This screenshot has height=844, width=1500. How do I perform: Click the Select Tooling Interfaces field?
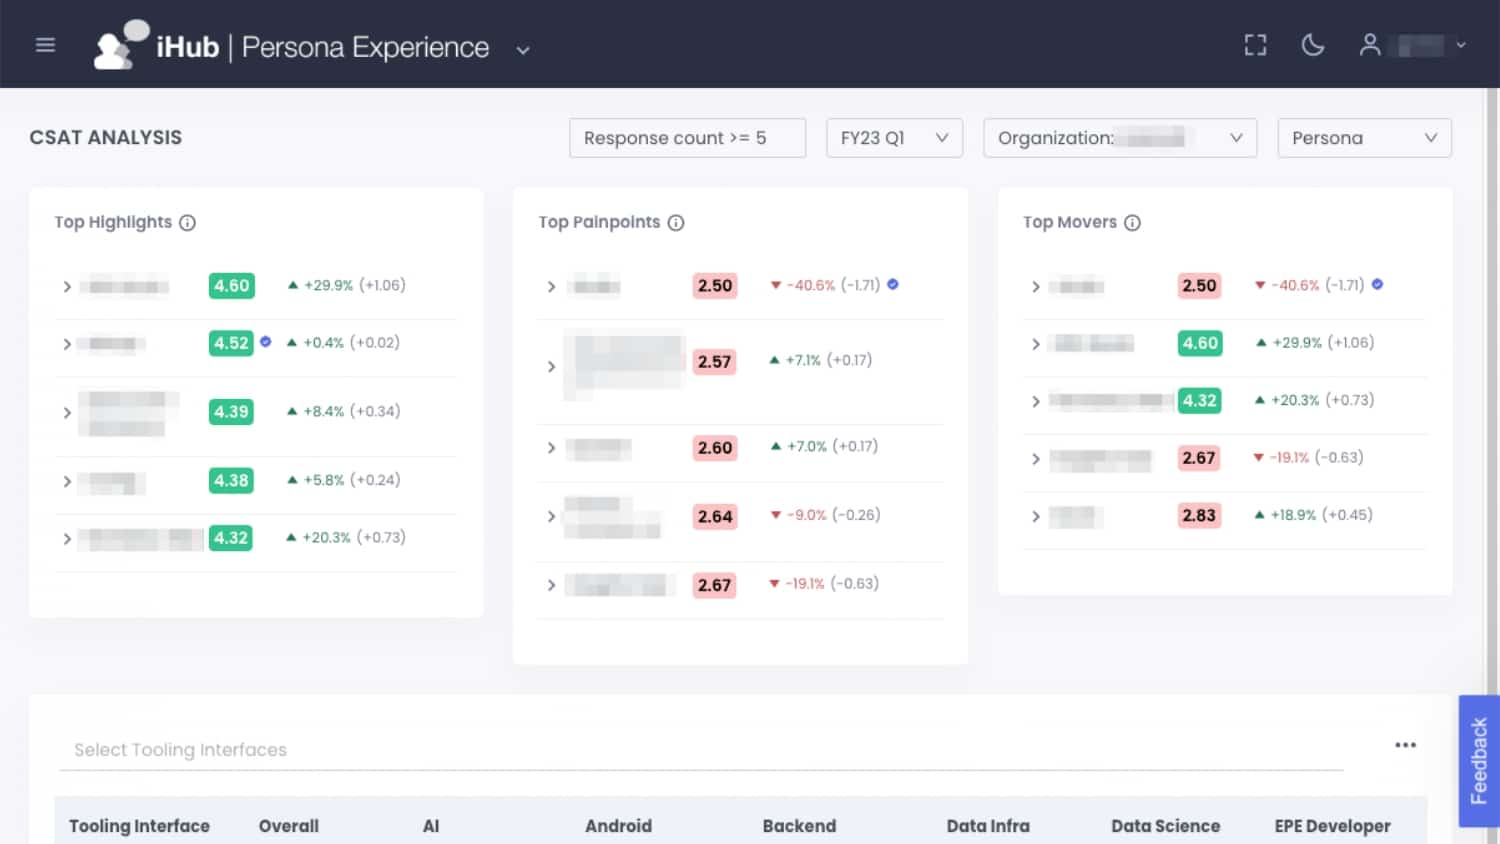click(x=701, y=750)
